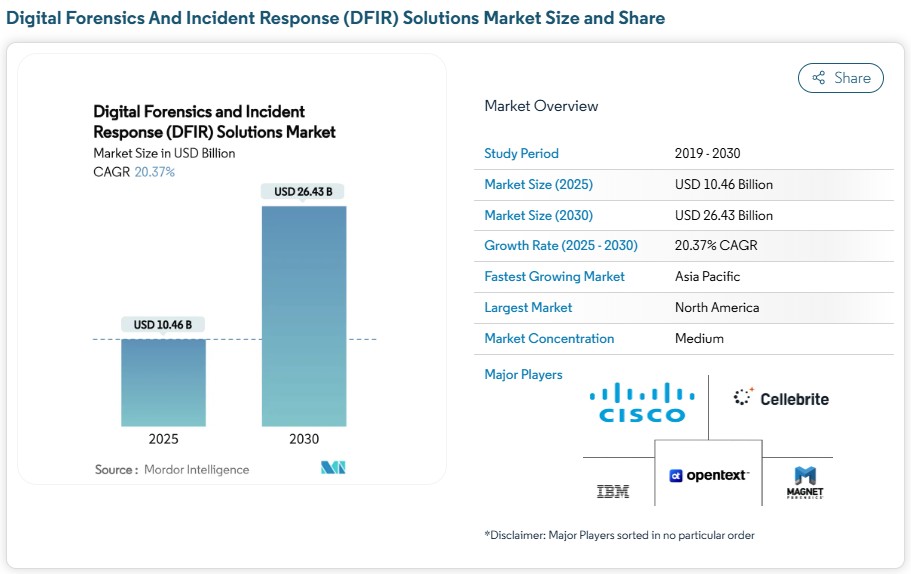Click the OpenText logo
911x574 pixels.
coord(709,475)
